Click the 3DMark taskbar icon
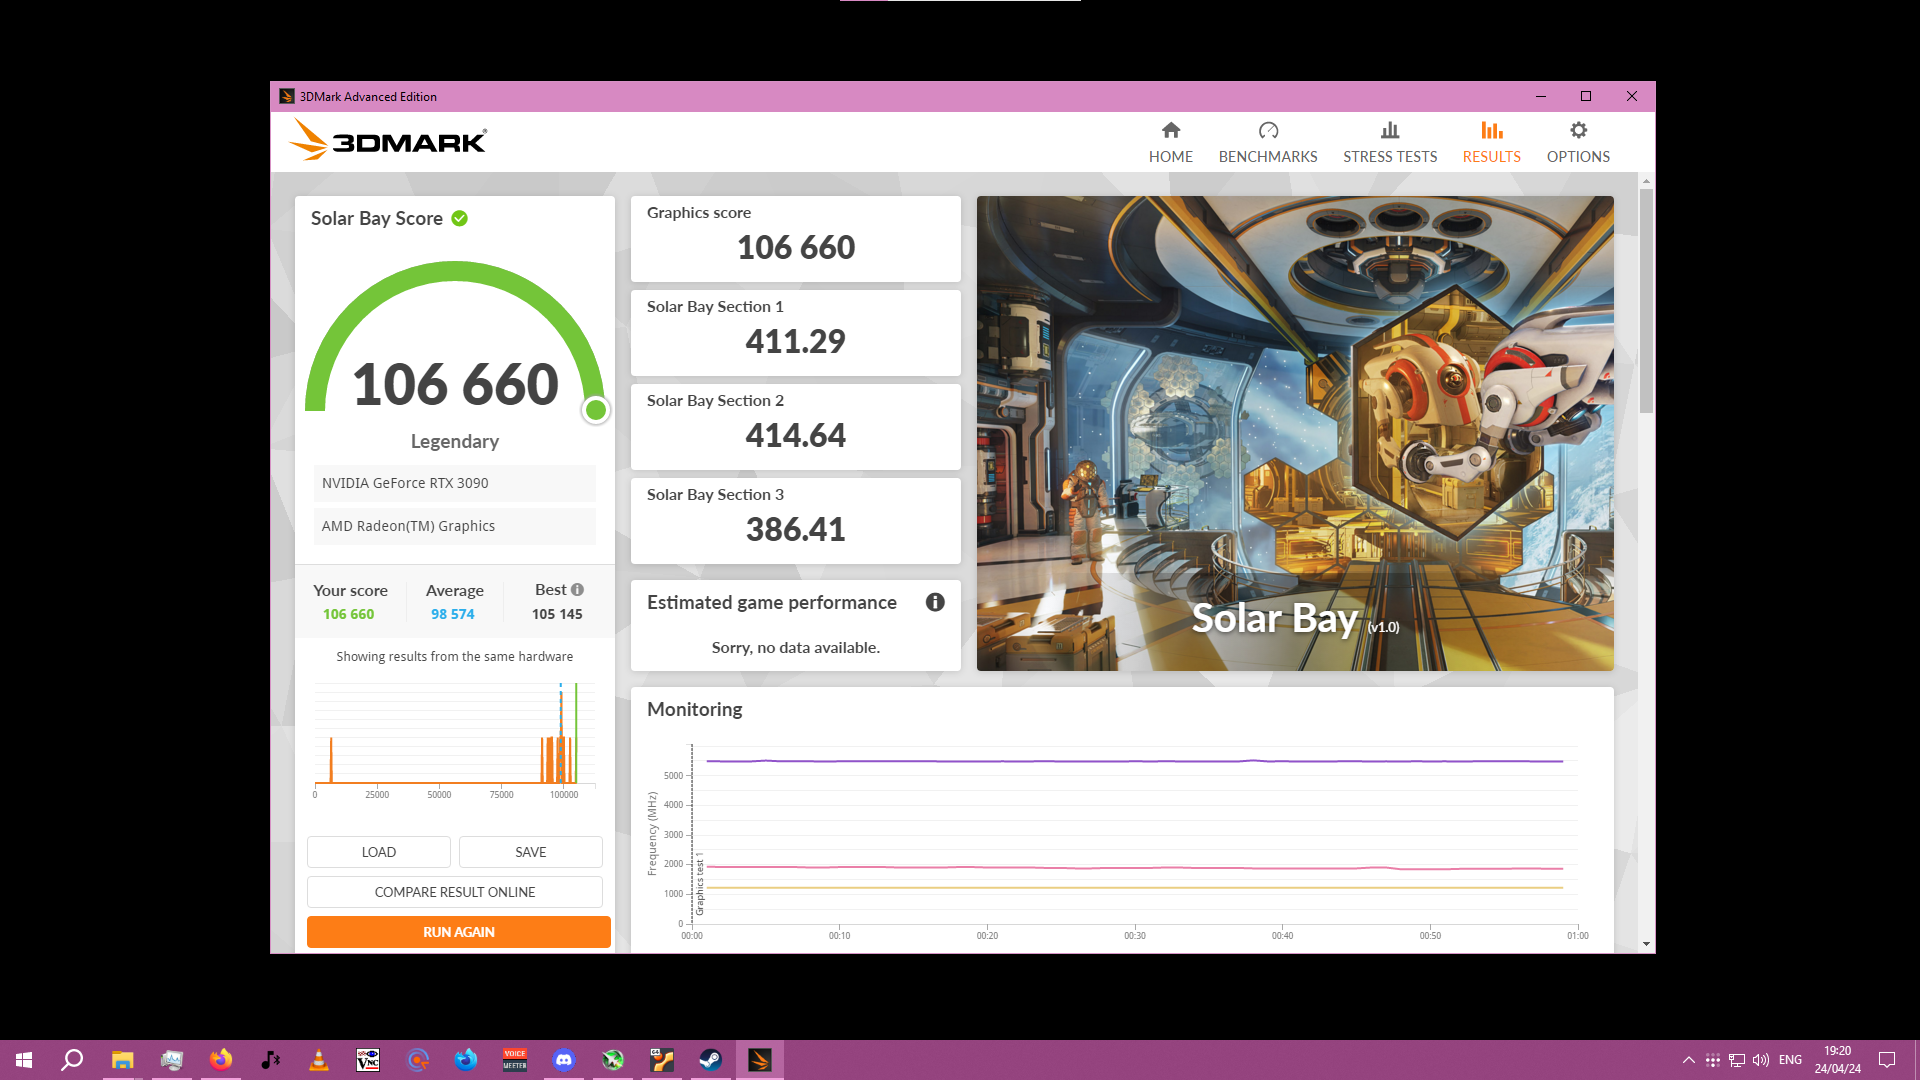Screen dimensions: 1920x1080 pyautogui.click(x=760, y=1060)
